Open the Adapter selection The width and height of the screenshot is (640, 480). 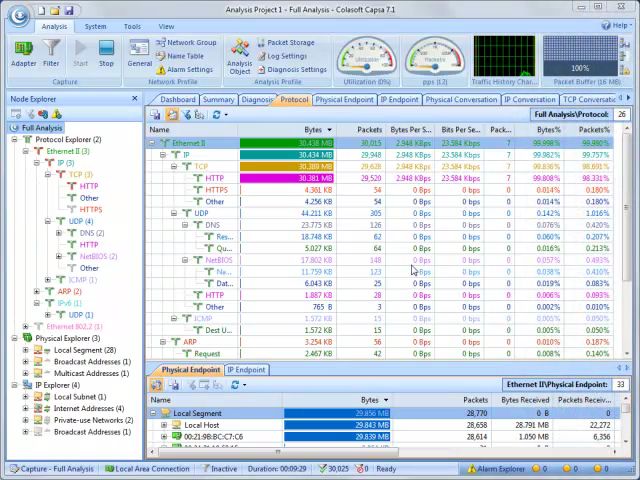click(23, 53)
